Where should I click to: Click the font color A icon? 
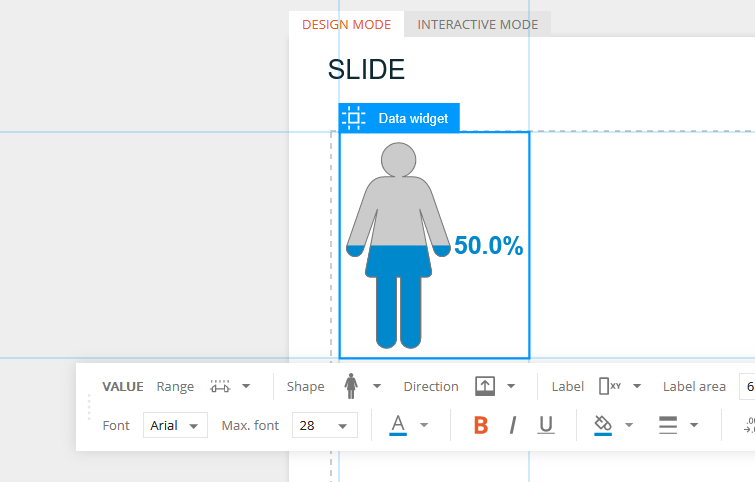coord(398,425)
